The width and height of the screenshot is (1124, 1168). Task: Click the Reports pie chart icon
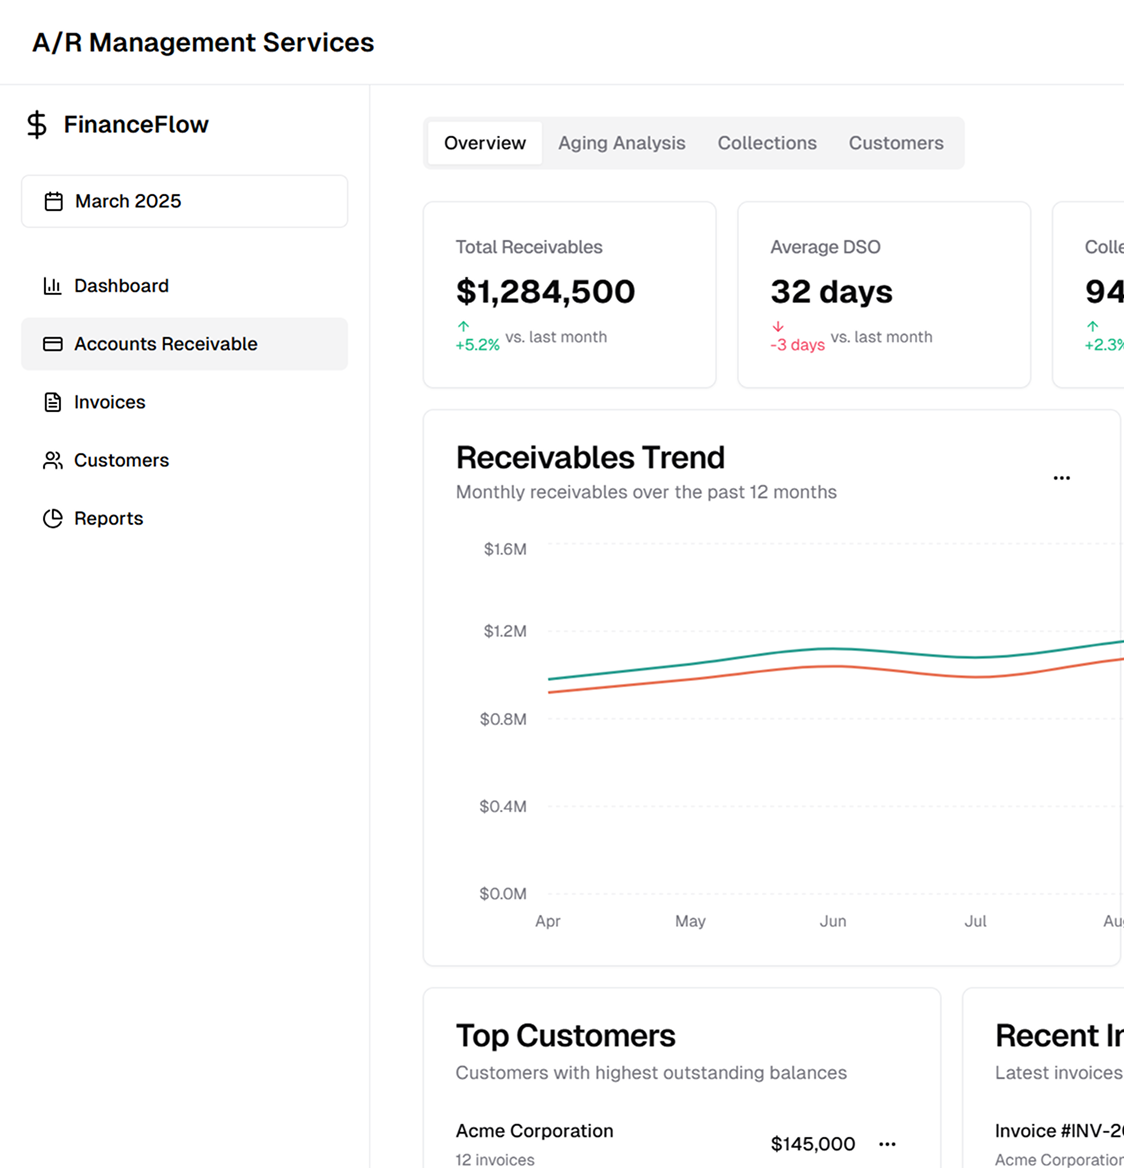(53, 518)
